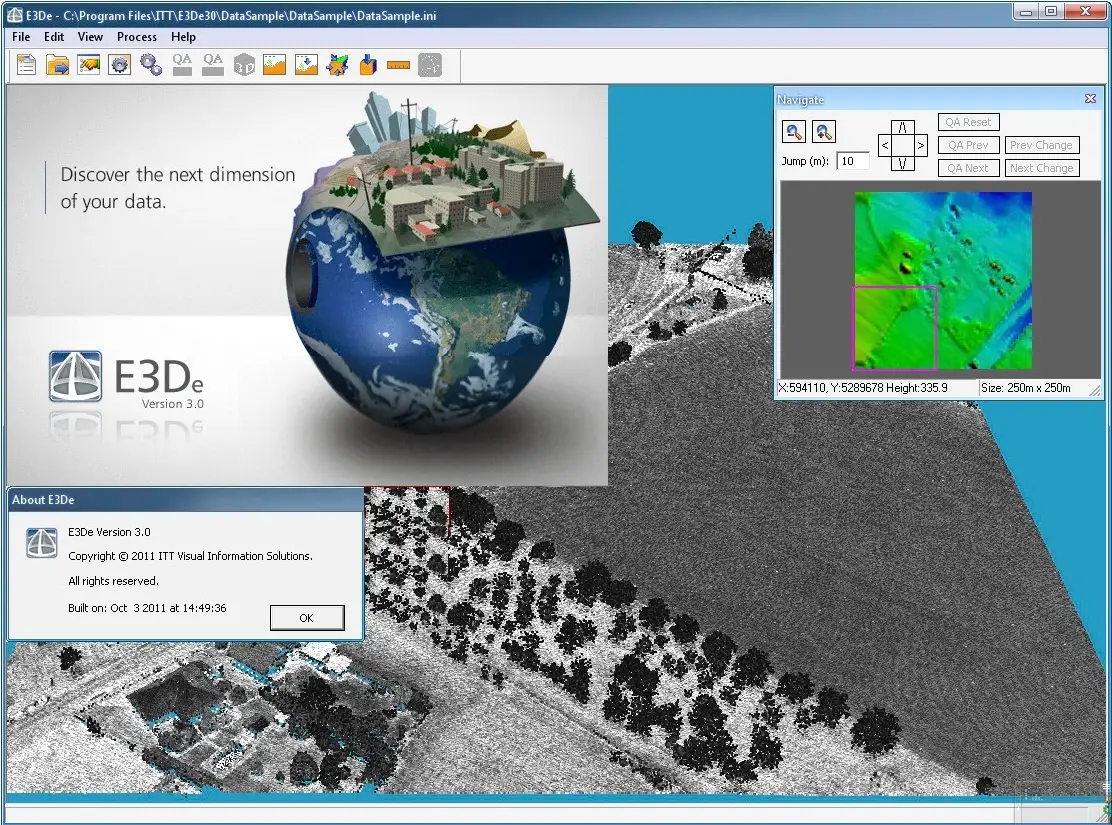Screen dimensions: 1112x825
Task: Click the 'Navigate' panel title
Action: tap(800, 100)
